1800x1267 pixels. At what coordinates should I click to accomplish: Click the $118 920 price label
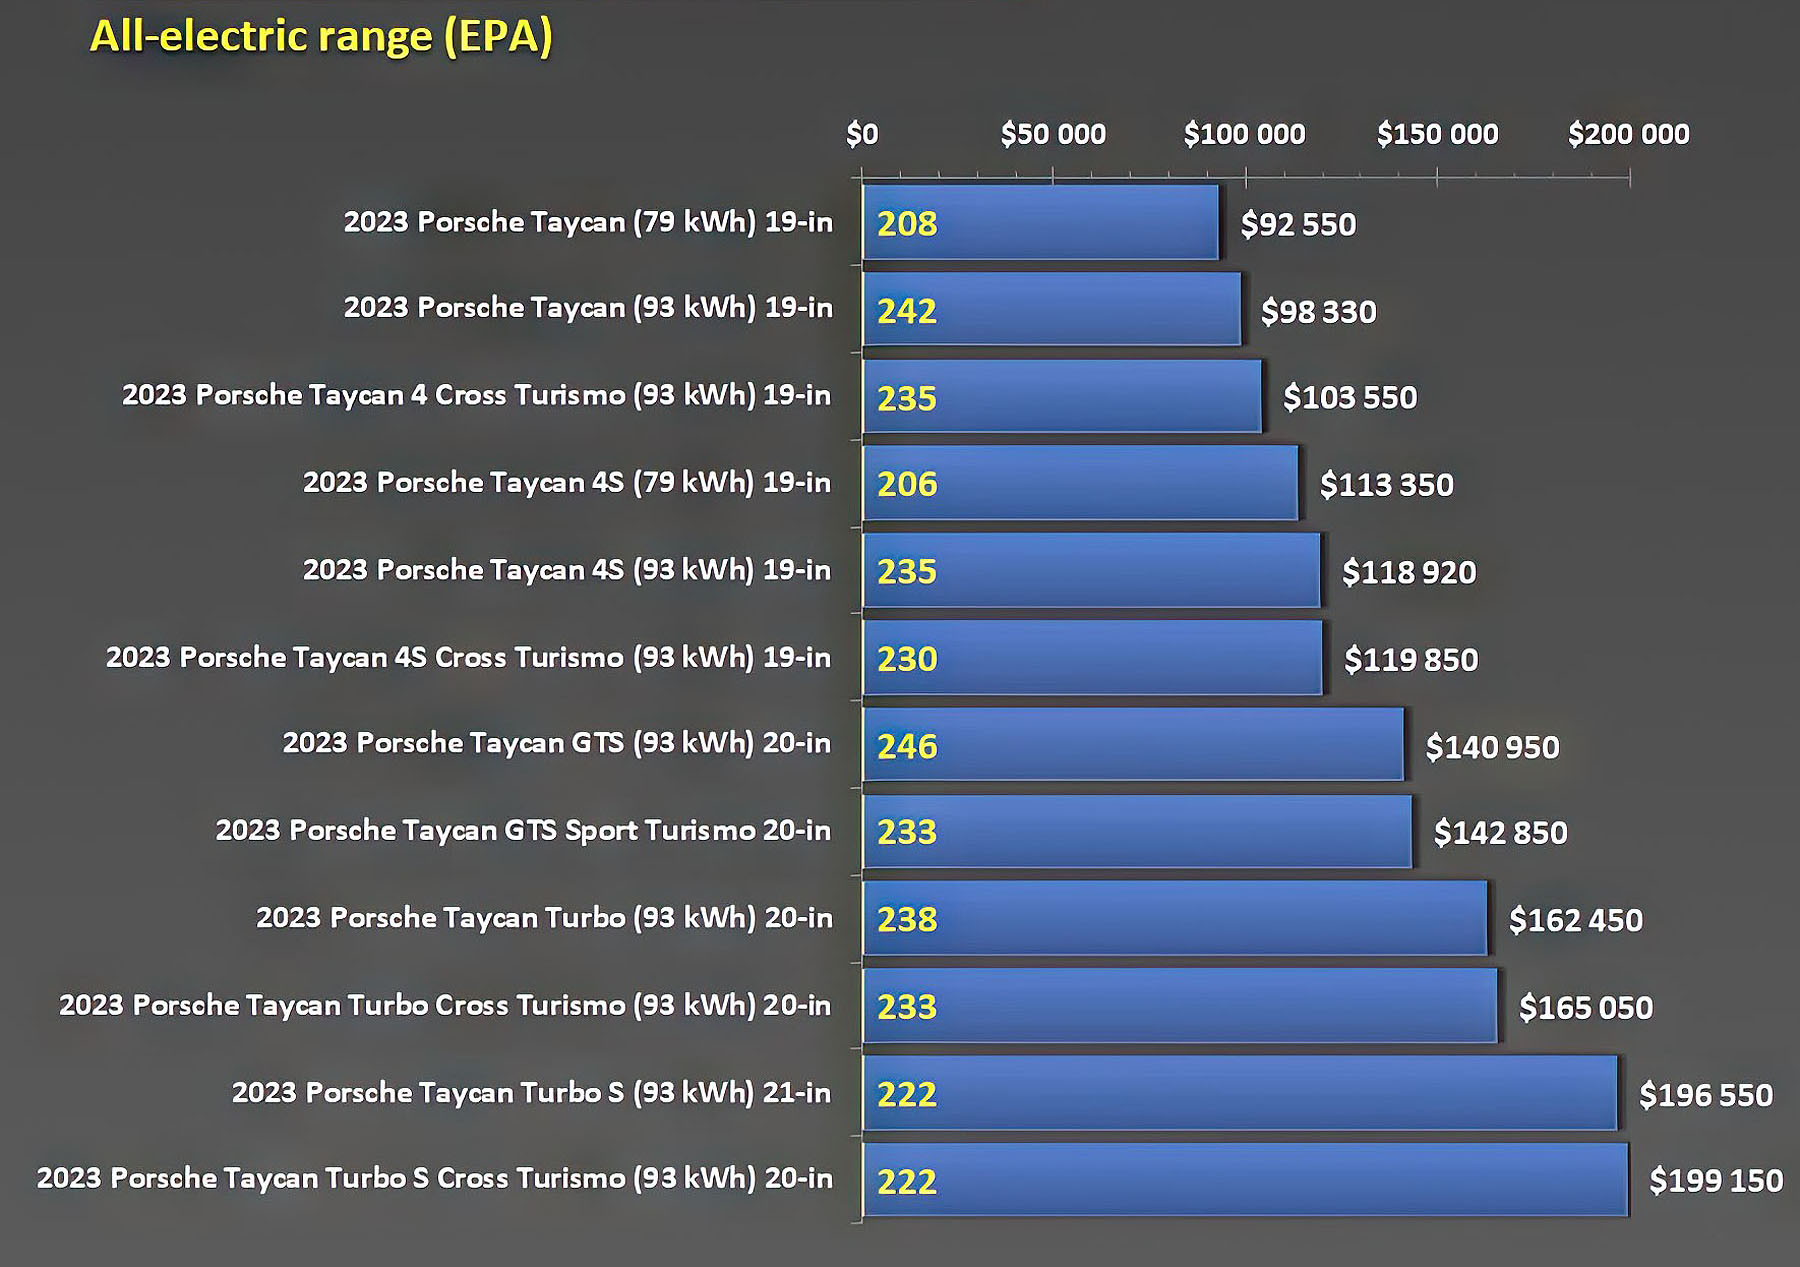tap(1408, 573)
